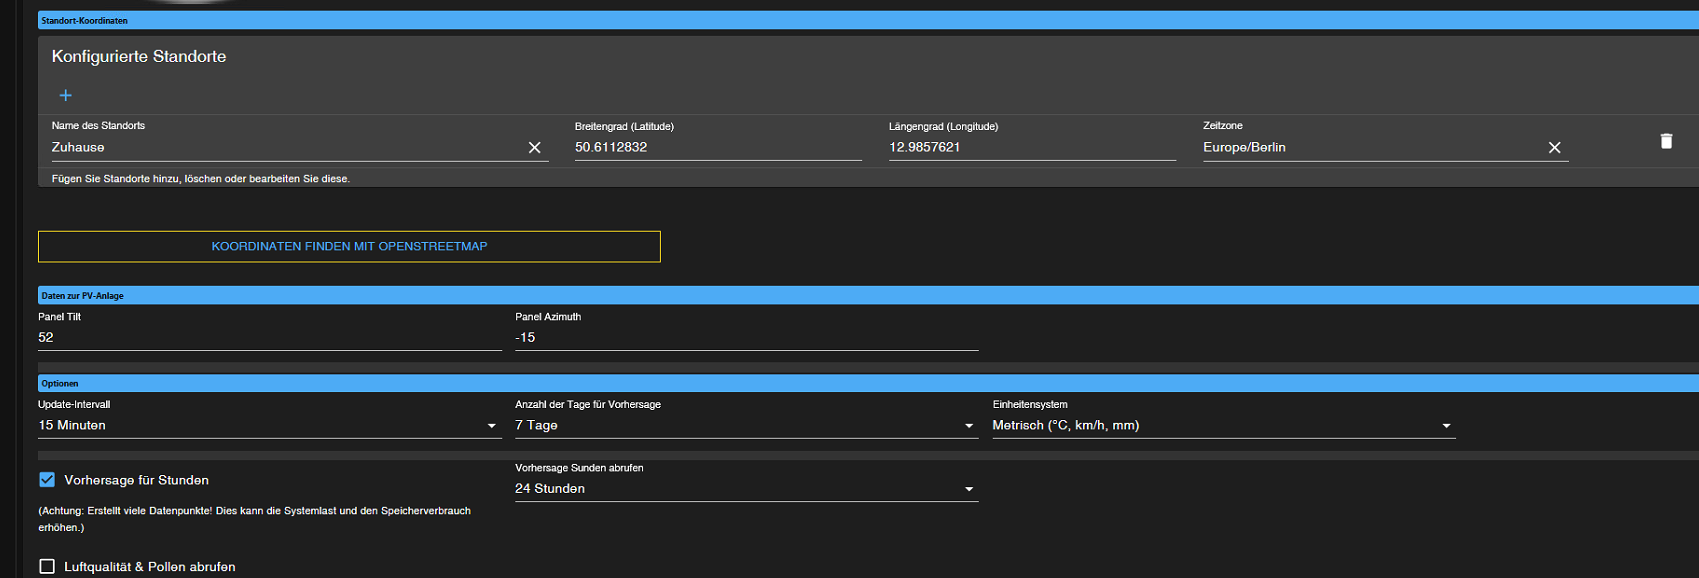Add a new location with the plus icon
Viewport: 1699px width, 578px height.
pos(66,96)
